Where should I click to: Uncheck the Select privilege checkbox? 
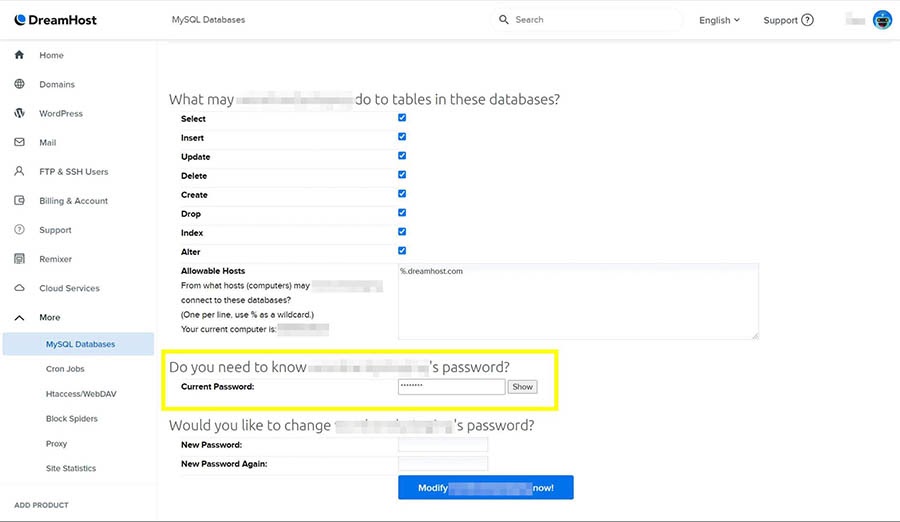[x=402, y=118]
